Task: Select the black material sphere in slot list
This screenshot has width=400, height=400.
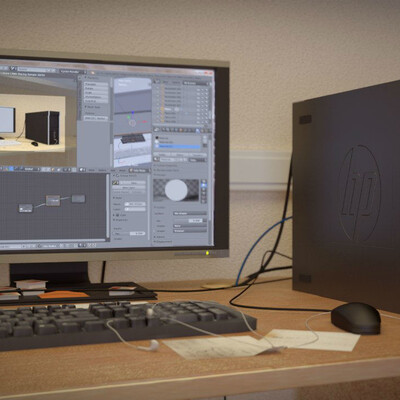Action: 157,138
